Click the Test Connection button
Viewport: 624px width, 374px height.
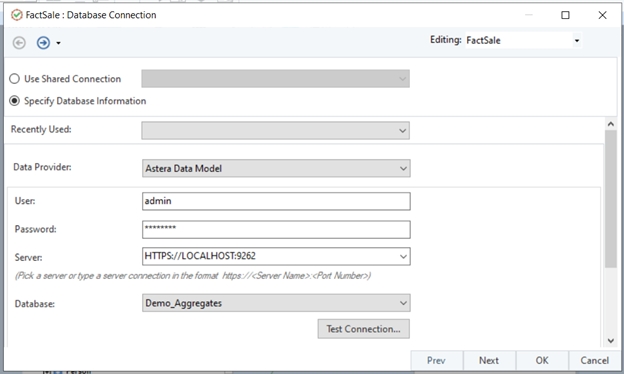point(363,329)
